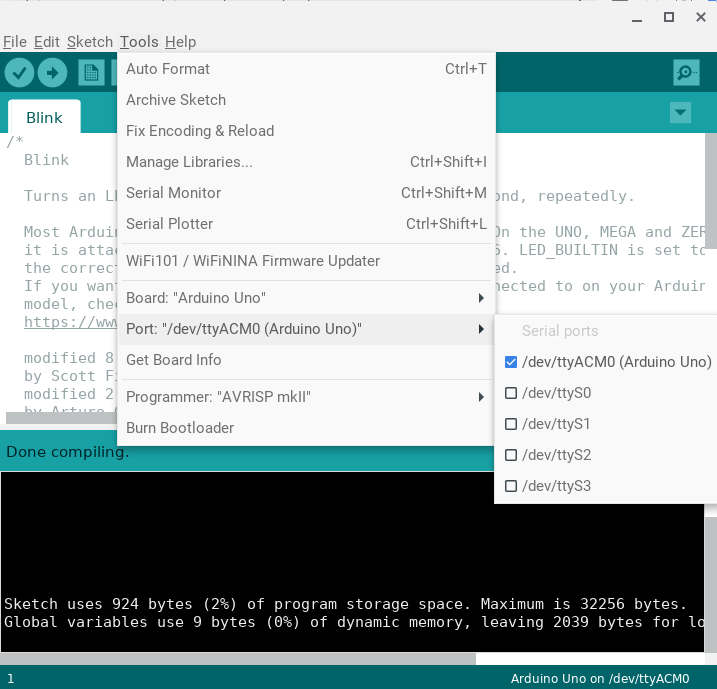The image size is (717, 689).
Task: Open the File menu
Action: coord(15,42)
